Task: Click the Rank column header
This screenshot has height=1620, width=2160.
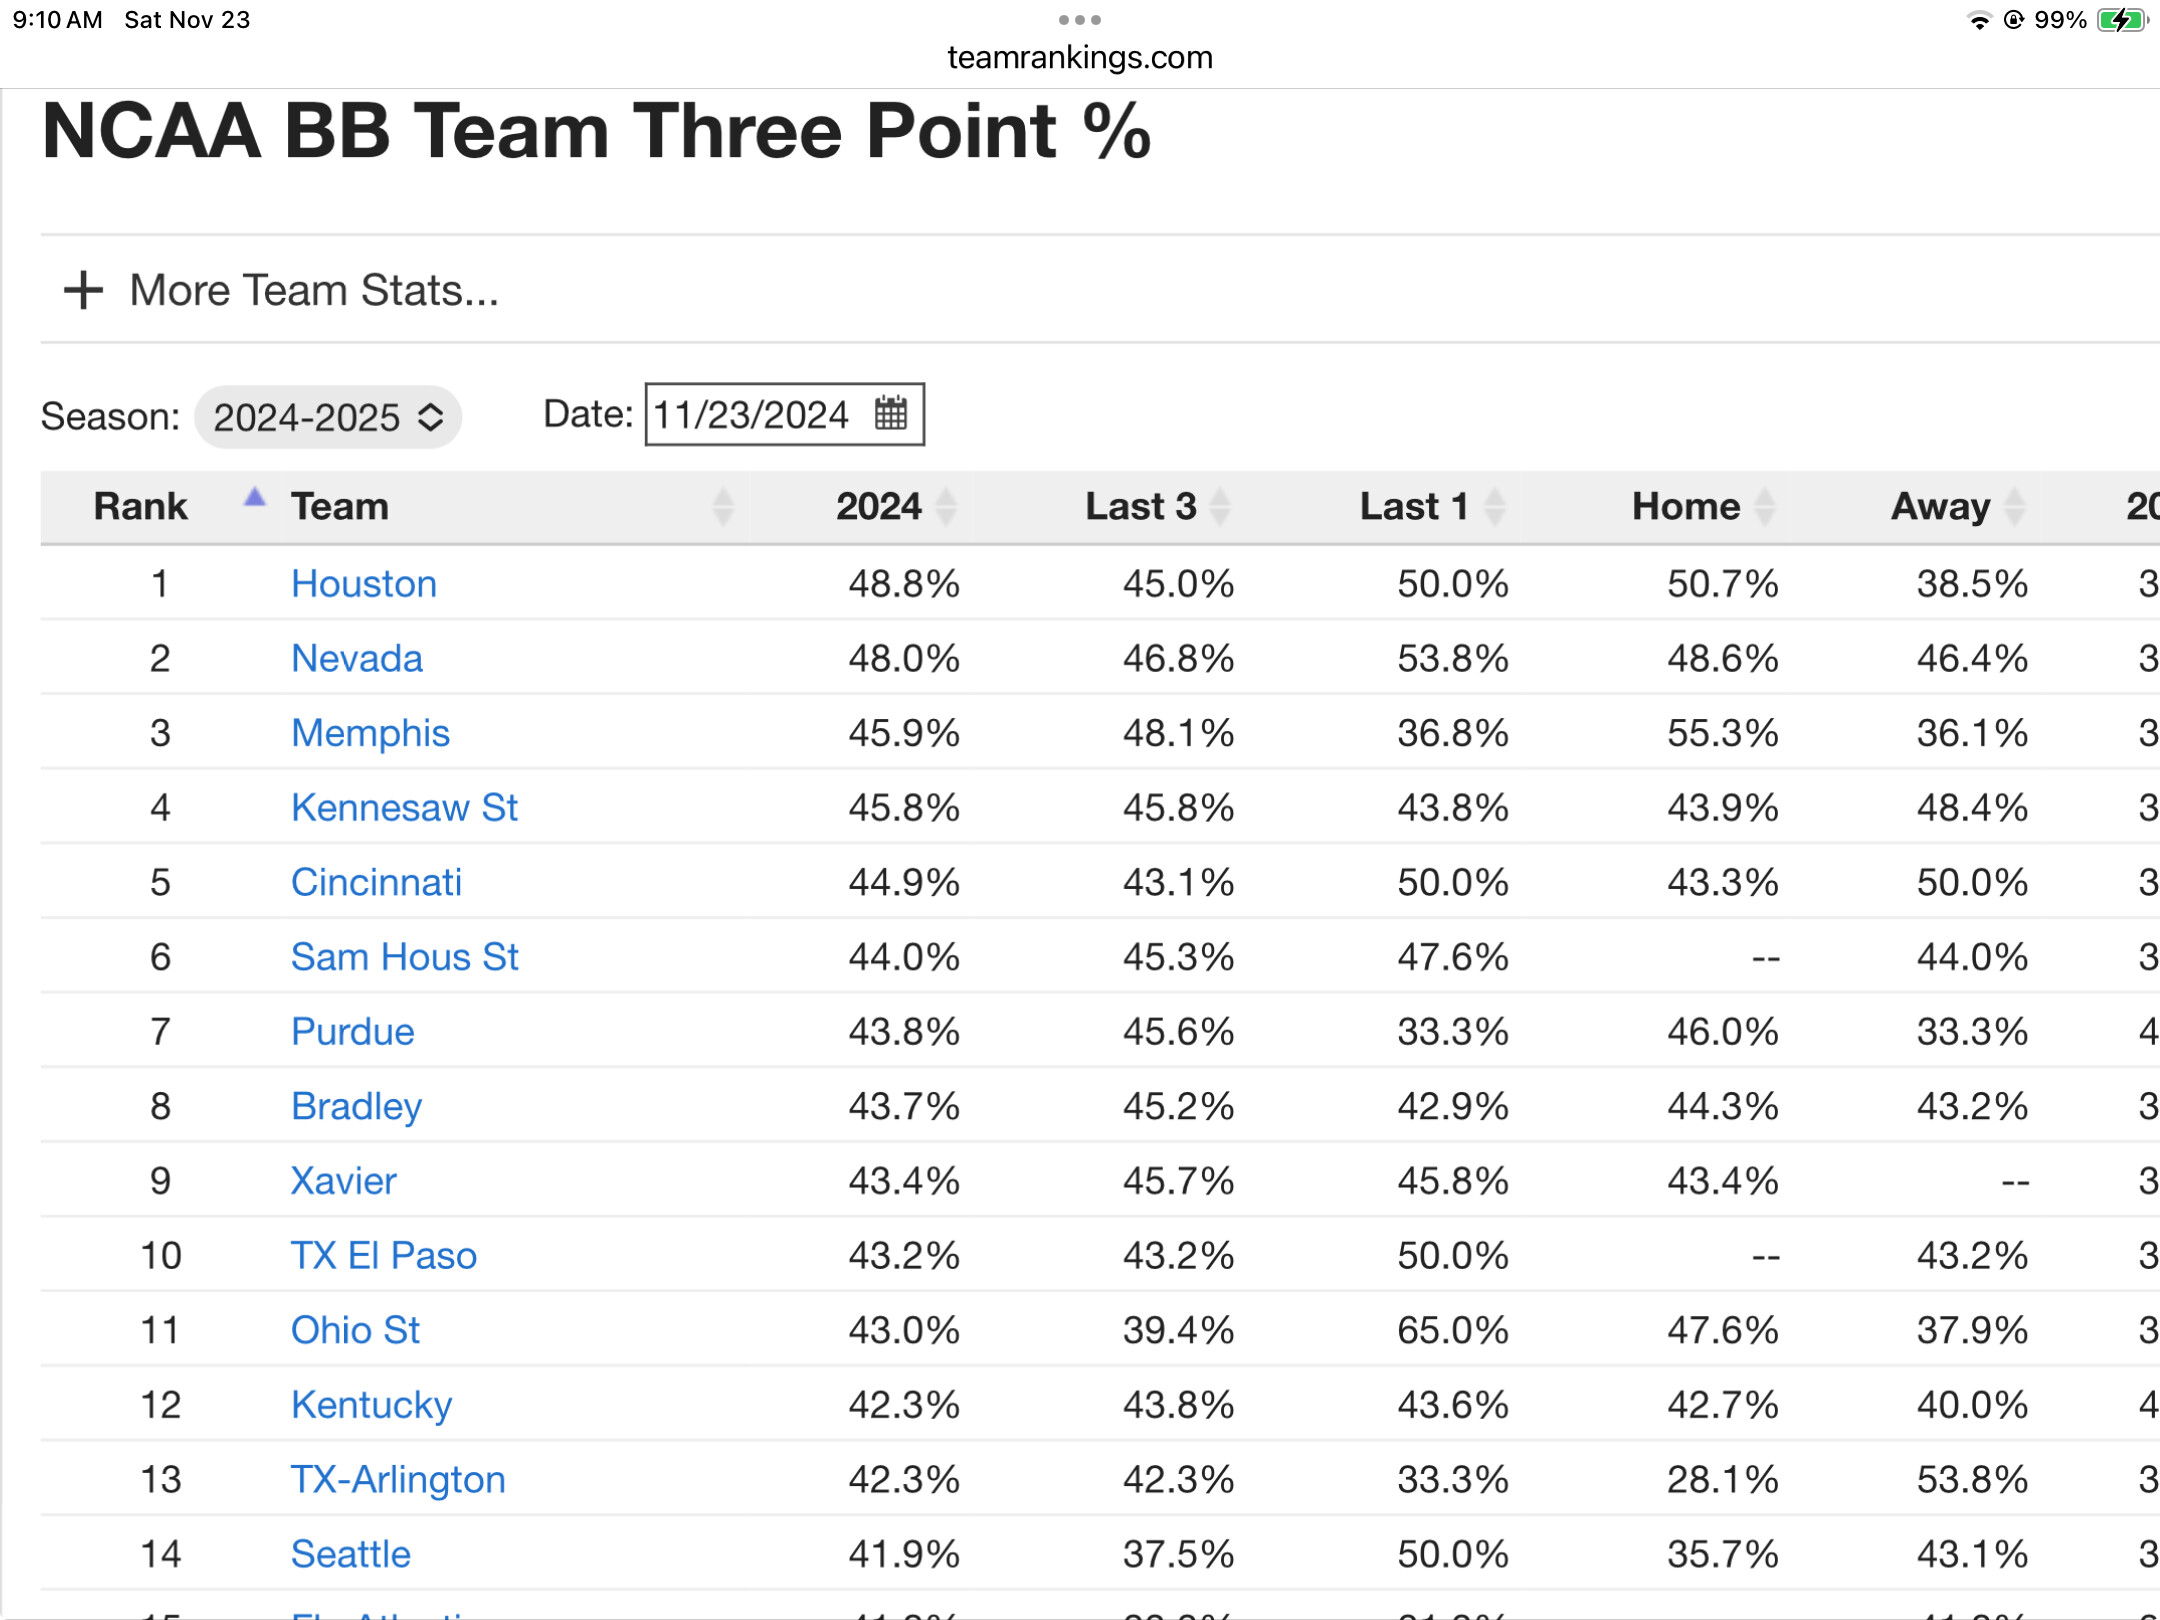Action: (140, 506)
